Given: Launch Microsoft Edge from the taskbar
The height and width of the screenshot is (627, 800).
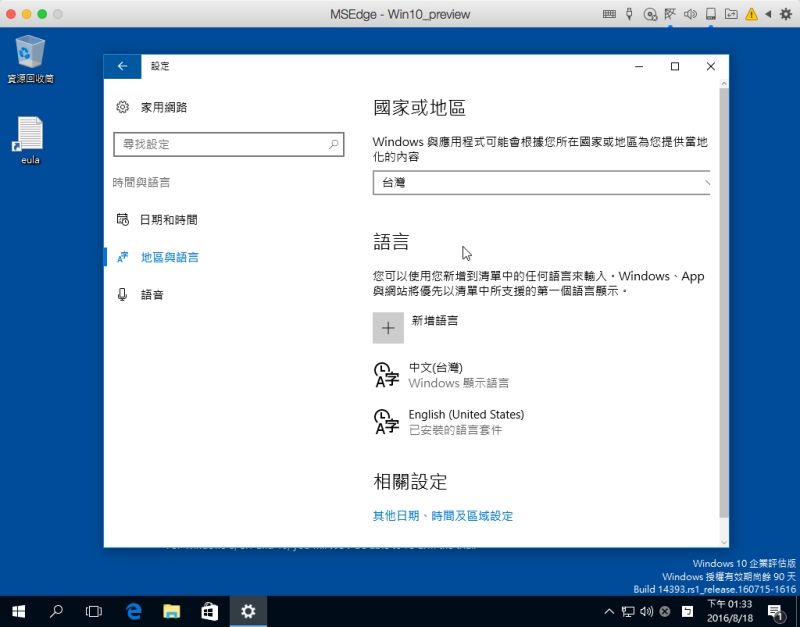Looking at the screenshot, I should (133, 611).
